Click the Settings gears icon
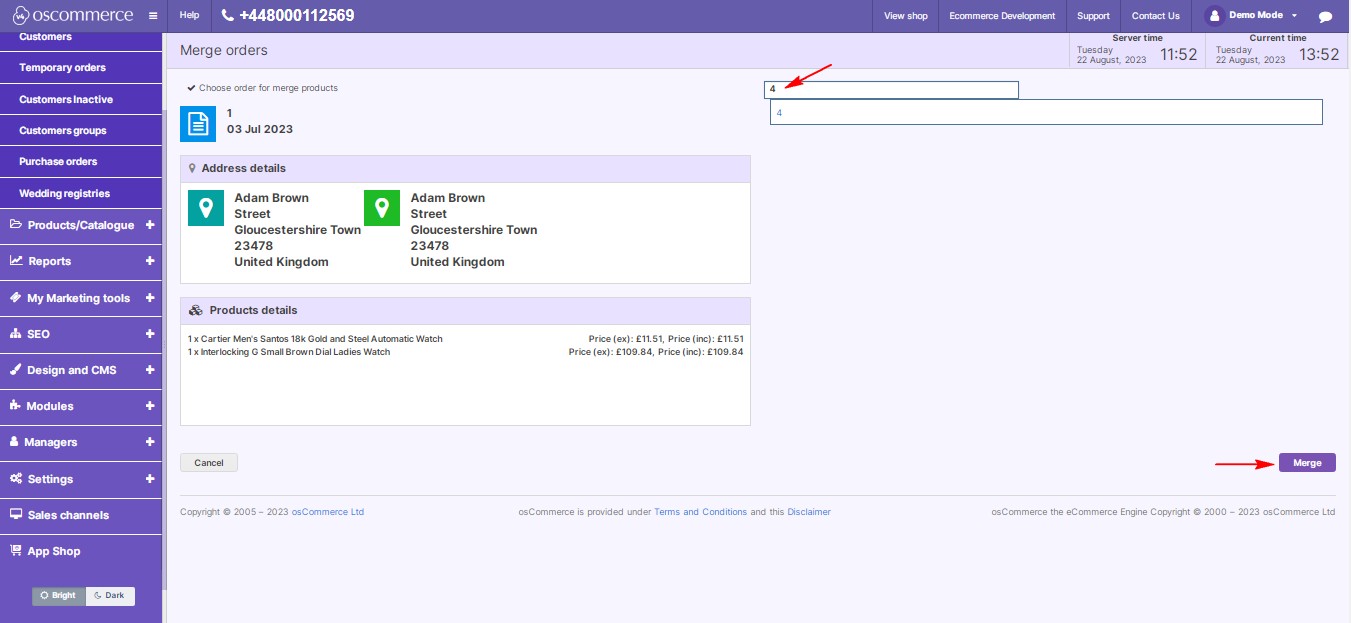Viewport: 1351px width, 623px height. 16,479
